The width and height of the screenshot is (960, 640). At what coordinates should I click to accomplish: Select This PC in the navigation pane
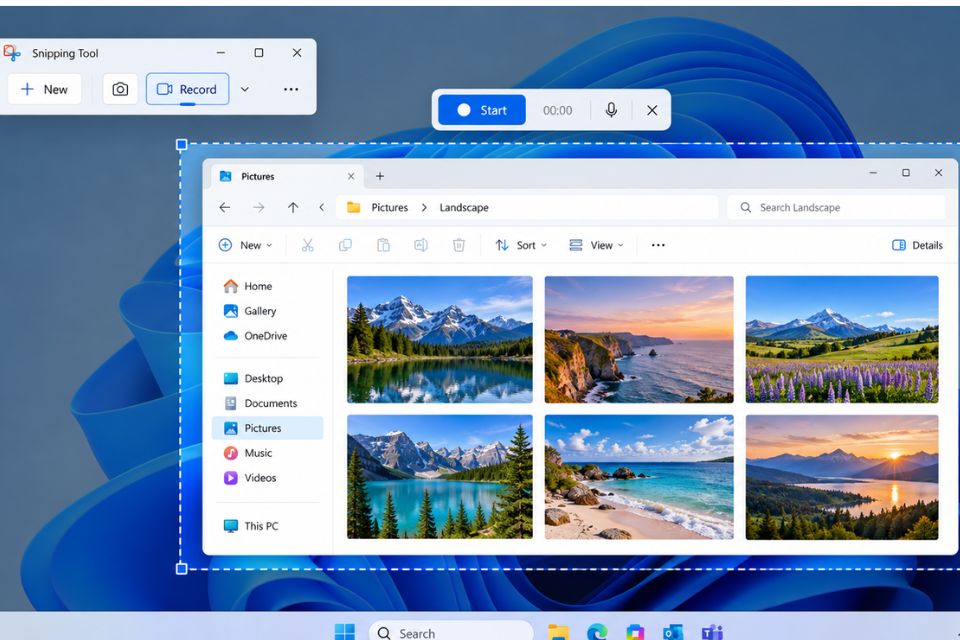click(x=269, y=526)
